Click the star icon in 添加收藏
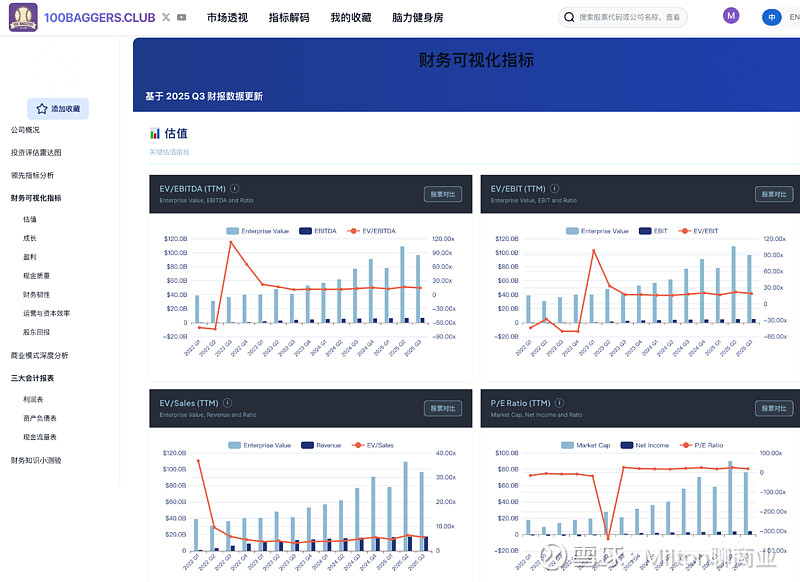800x582 pixels. click(42, 109)
